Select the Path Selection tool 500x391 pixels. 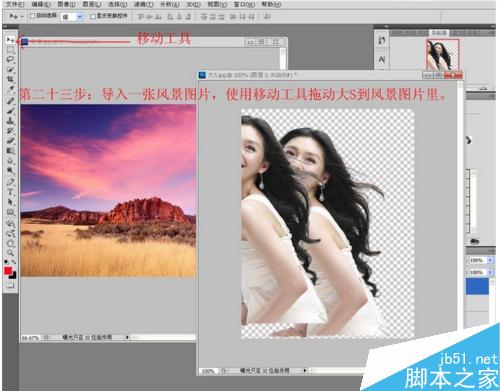tap(10, 202)
